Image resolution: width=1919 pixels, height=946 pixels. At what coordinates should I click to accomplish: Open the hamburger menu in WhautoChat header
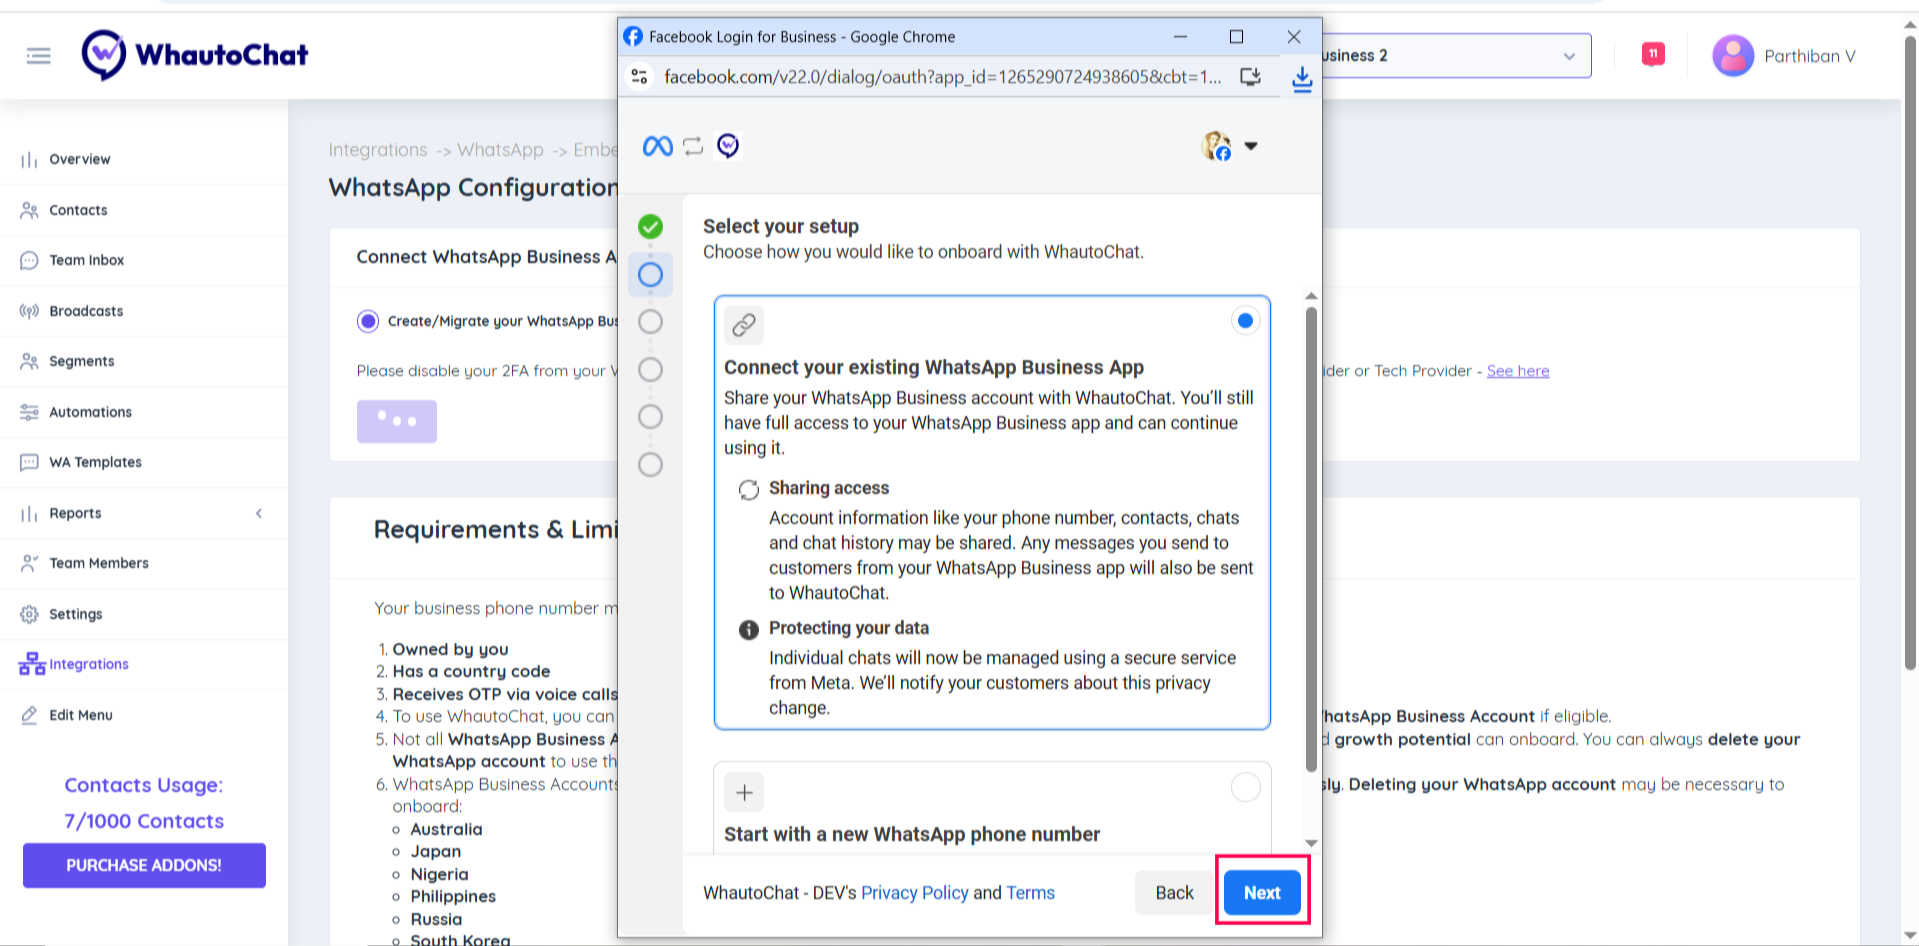coord(38,56)
